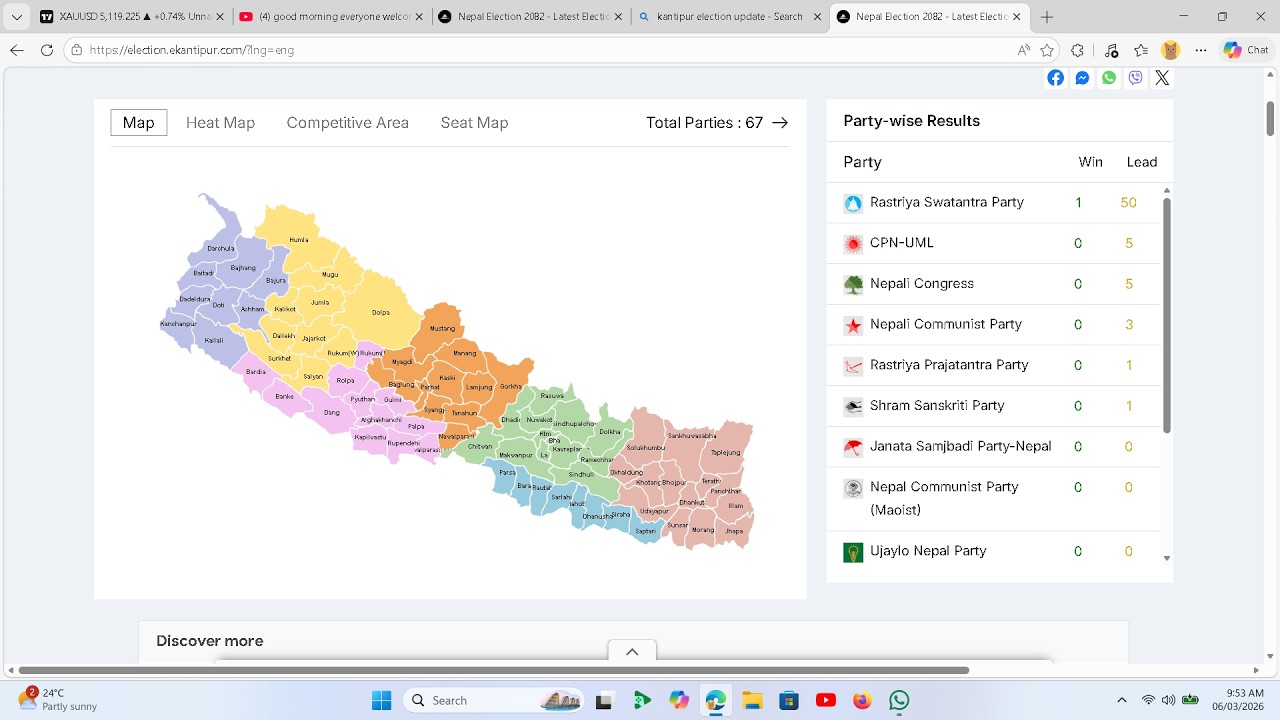
Task: Collapse the bottom panel chevron
Action: click(632, 652)
